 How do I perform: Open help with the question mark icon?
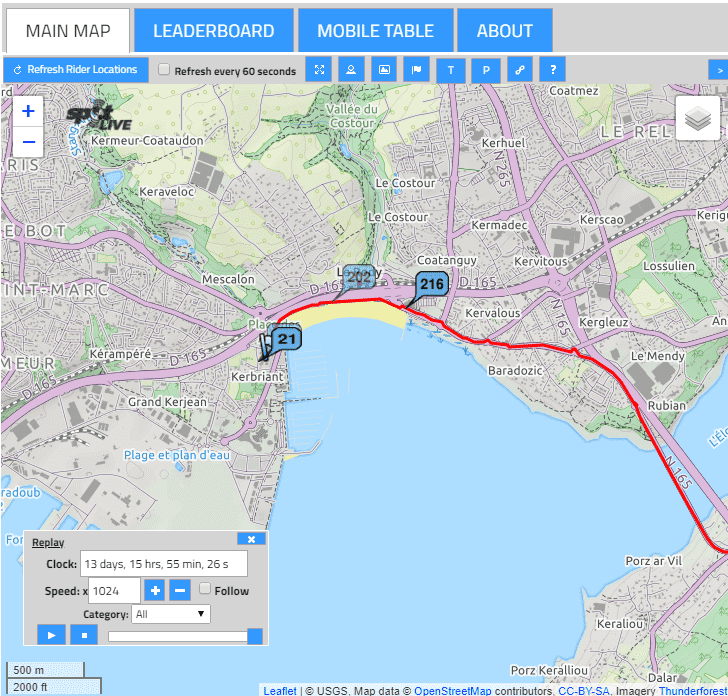[x=552, y=70]
